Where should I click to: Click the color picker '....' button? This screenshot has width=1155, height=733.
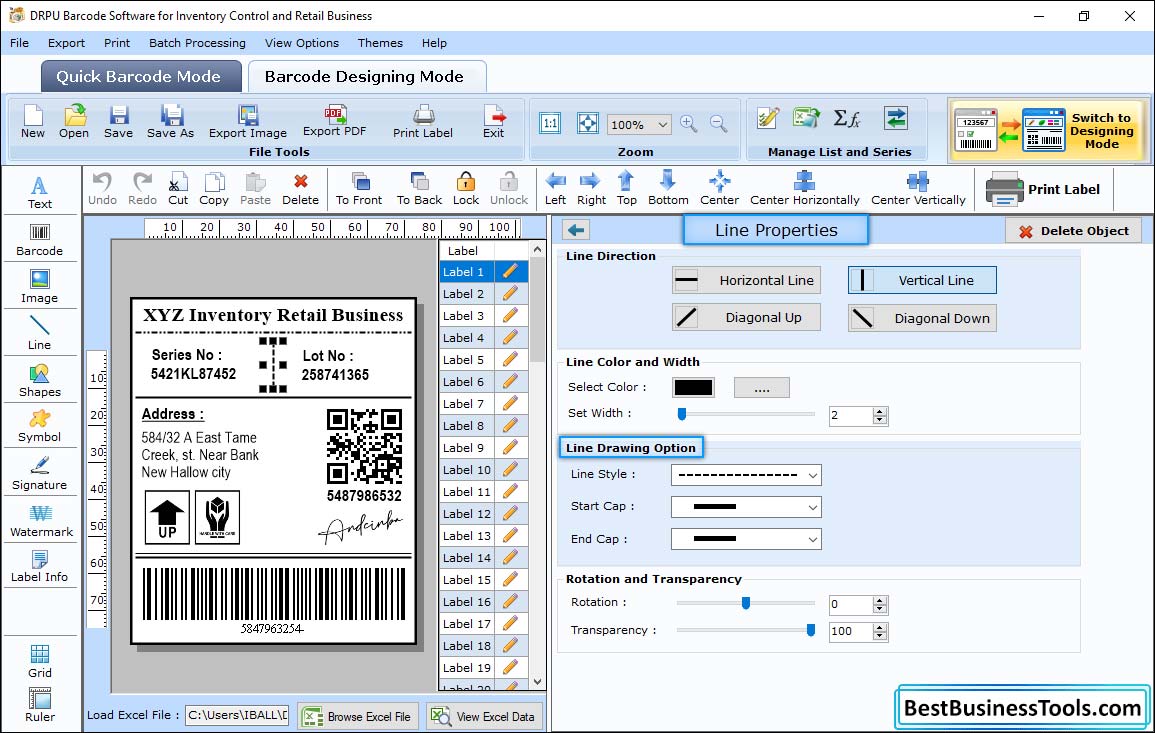[x=762, y=387]
